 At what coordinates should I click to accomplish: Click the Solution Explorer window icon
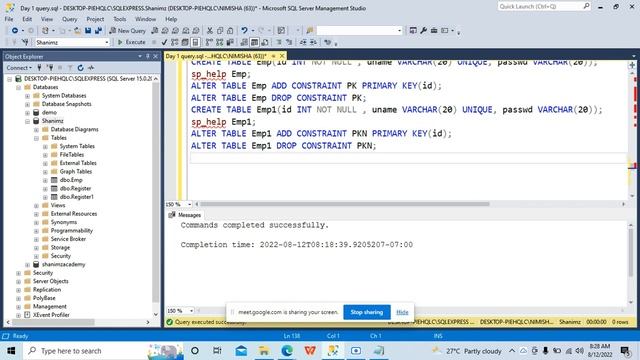(x=413, y=31)
